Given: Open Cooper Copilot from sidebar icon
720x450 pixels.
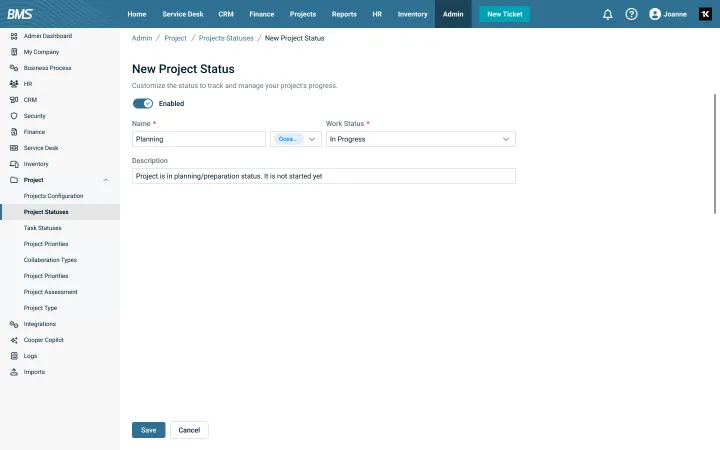Looking at the screenshot, I should (14, 340).
